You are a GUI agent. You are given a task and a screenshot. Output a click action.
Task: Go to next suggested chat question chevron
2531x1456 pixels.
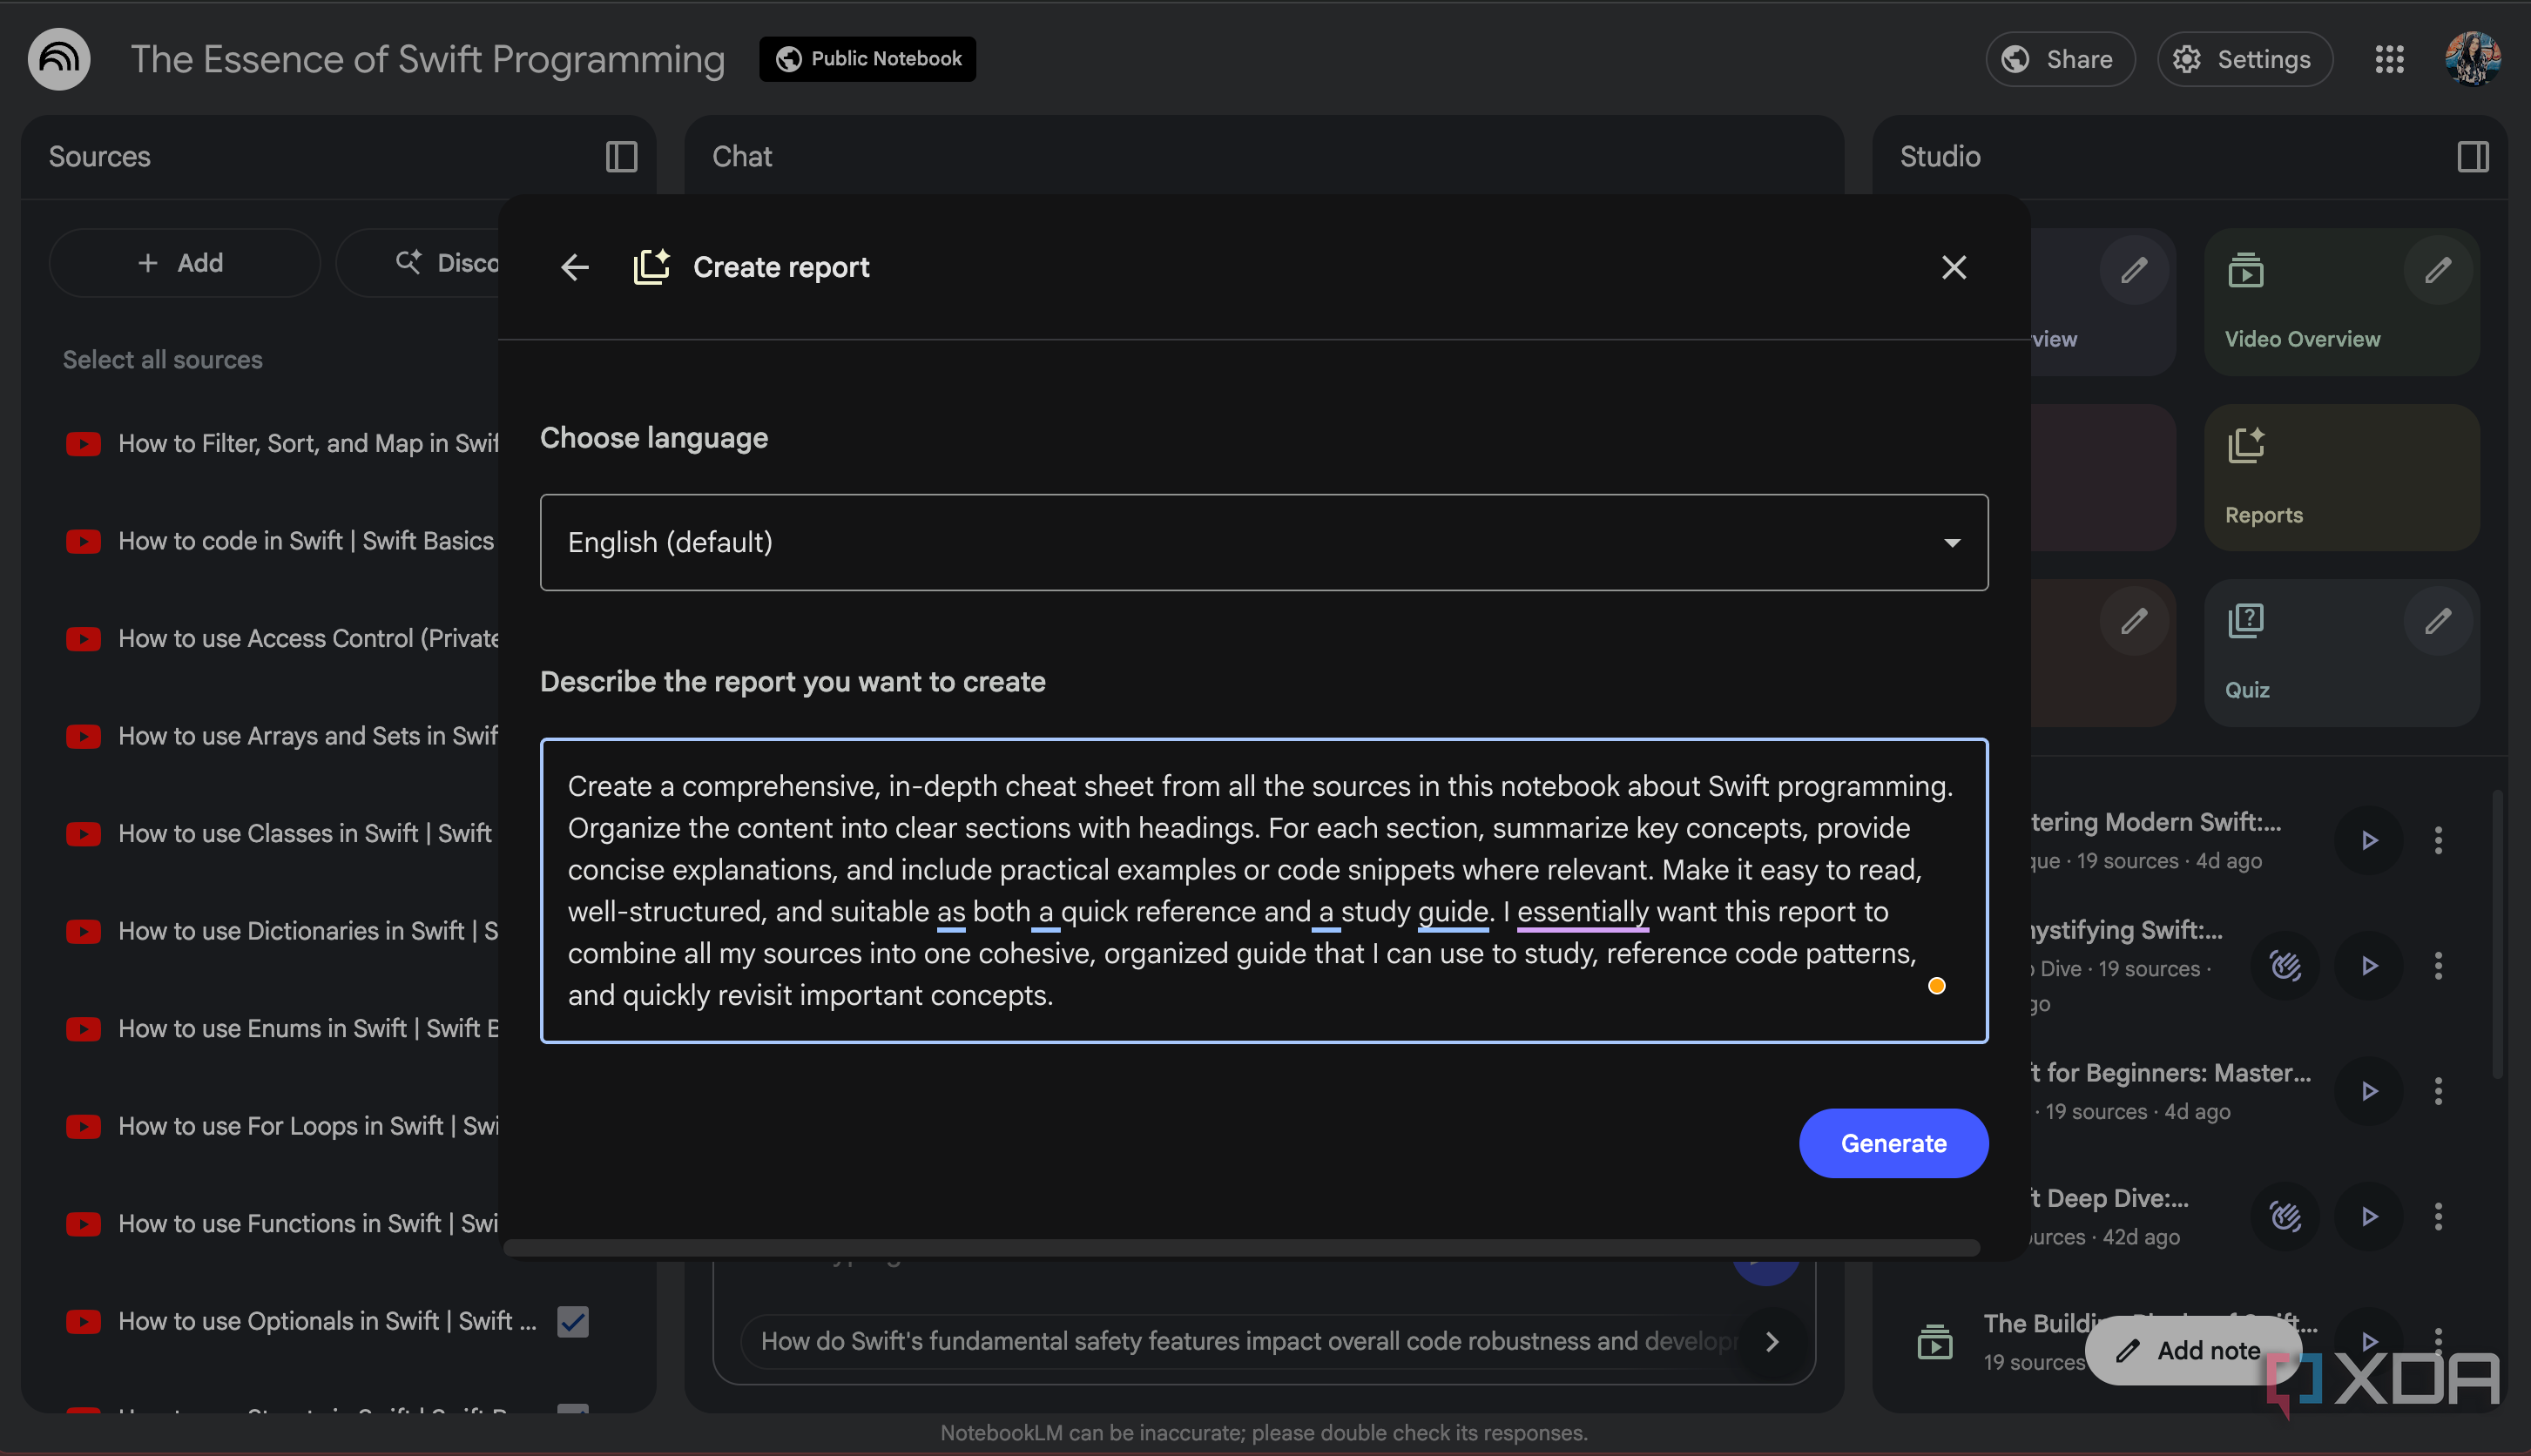pos(1771,1341)
